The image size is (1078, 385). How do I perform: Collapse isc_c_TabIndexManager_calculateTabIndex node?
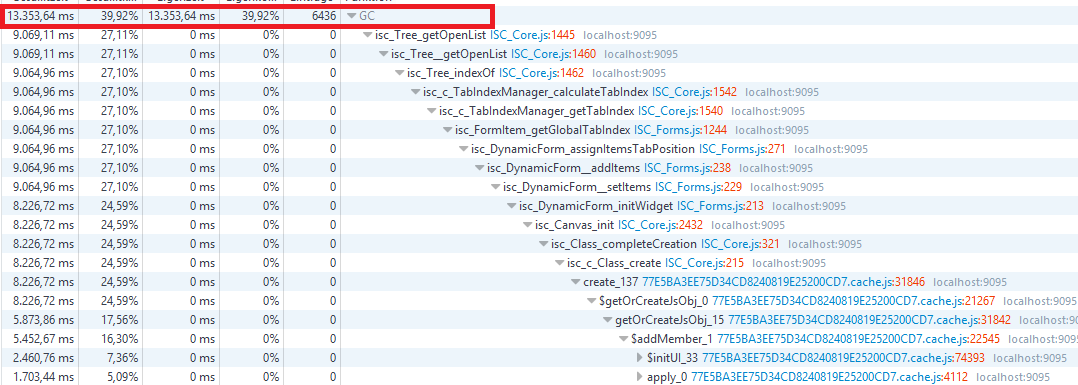tap(415, 91)
